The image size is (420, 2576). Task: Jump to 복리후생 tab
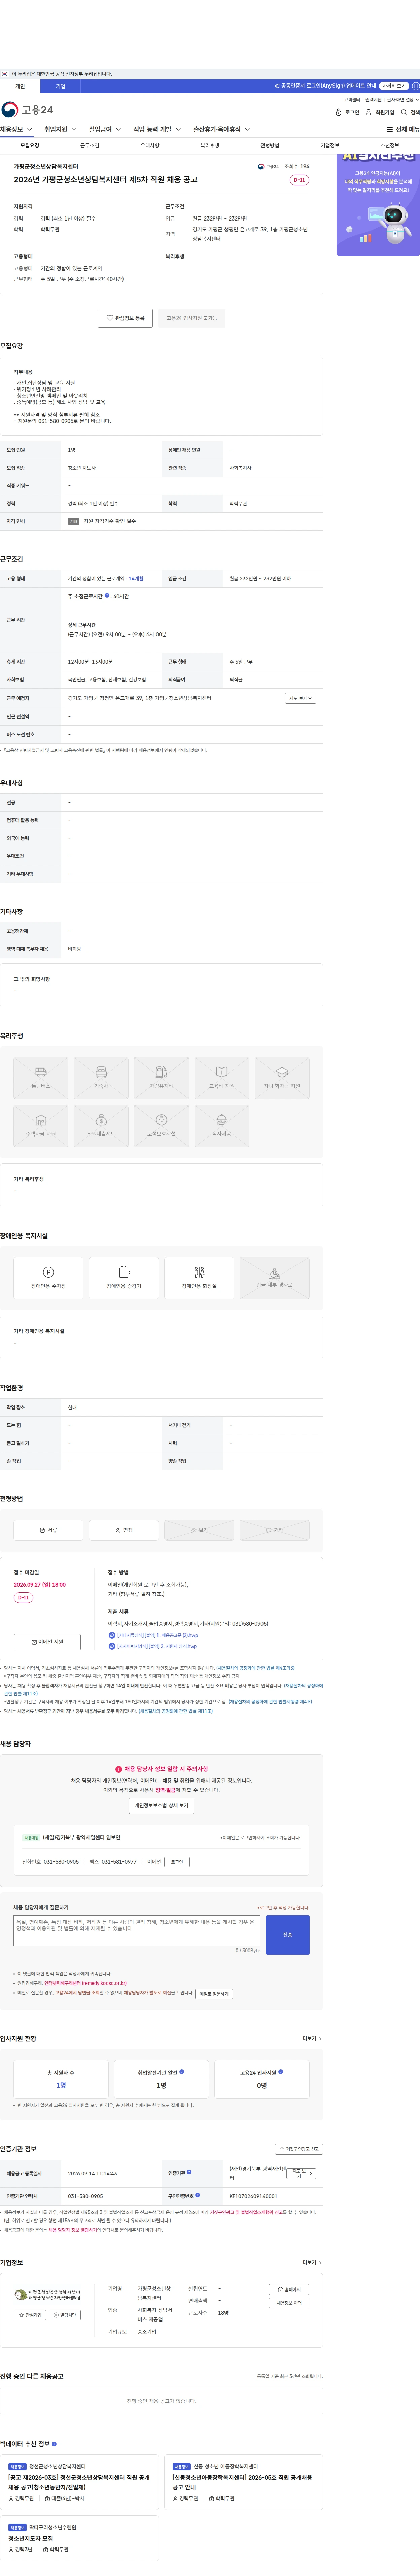pyautogui.click(x=210, y=146)
